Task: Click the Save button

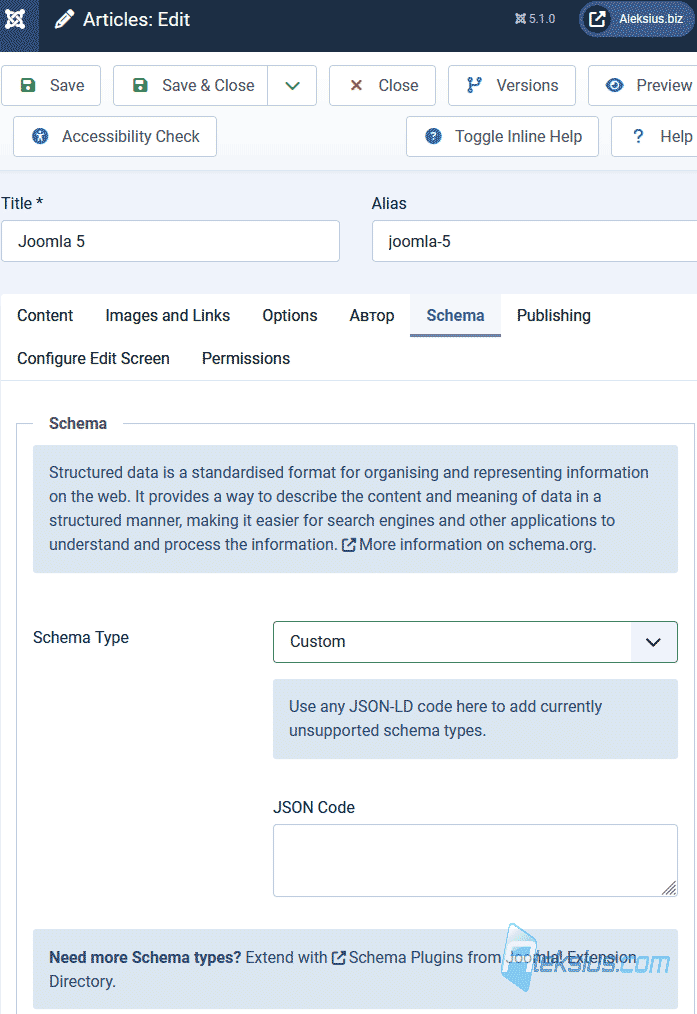Action: [x=51, y=85]
